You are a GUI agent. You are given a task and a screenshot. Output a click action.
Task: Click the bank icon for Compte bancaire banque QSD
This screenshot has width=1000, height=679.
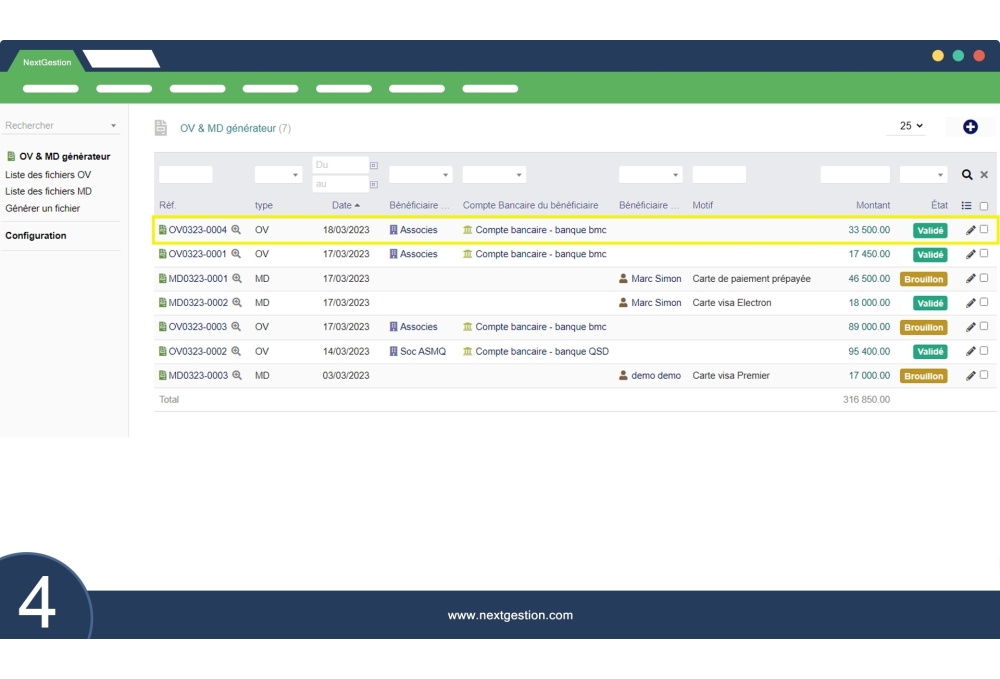pos(468,351)
